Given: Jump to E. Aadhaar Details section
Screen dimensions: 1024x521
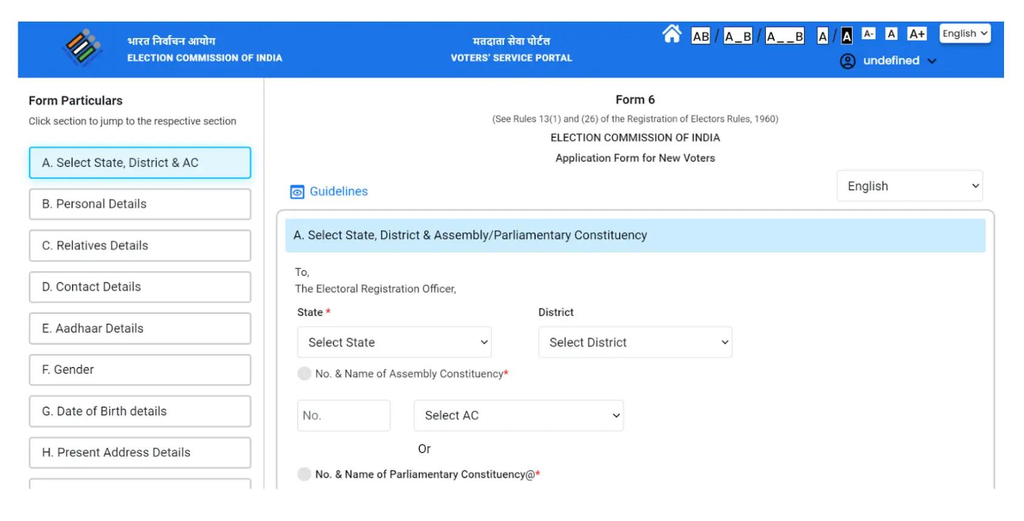Looking at the screenshot, I should (x=140, y=328).
